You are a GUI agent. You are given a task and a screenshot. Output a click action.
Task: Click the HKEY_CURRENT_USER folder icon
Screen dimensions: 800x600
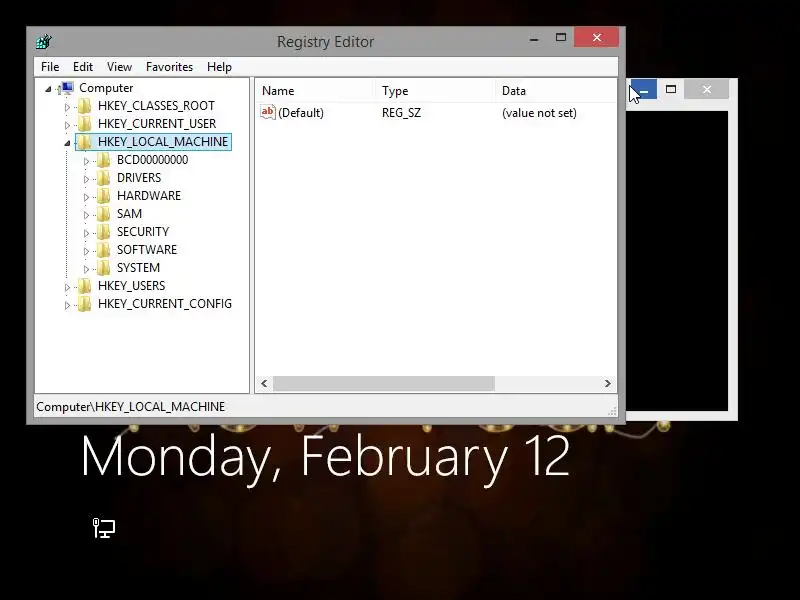point(85,124)
